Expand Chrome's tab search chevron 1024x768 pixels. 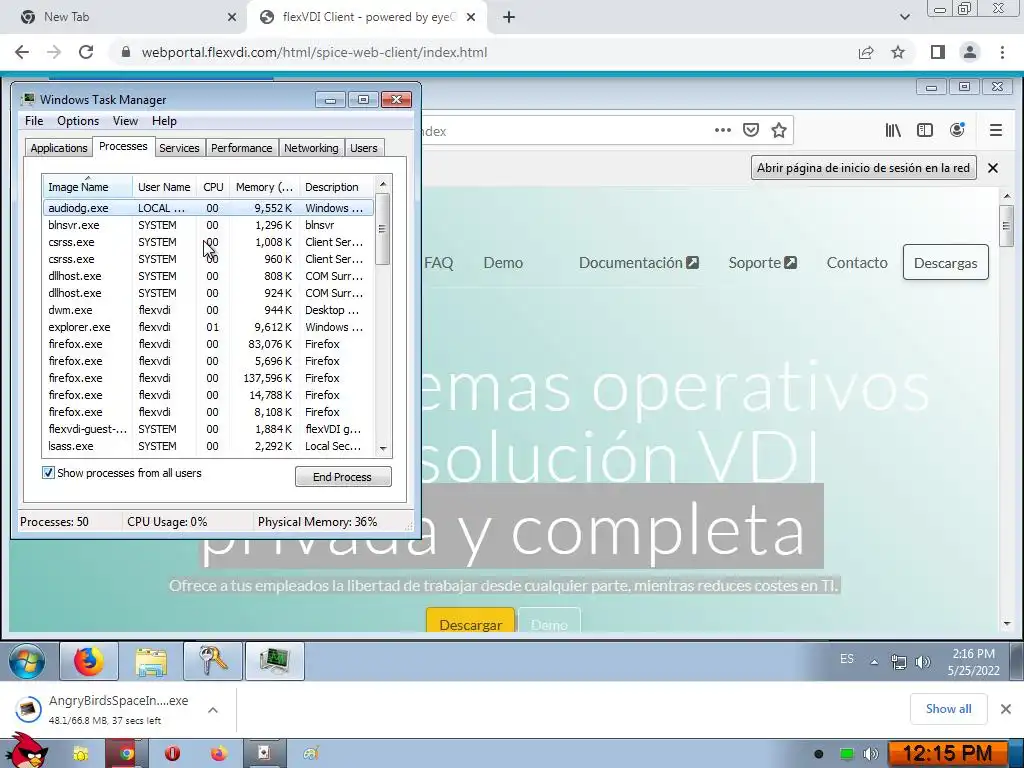[x=904, y=17]
